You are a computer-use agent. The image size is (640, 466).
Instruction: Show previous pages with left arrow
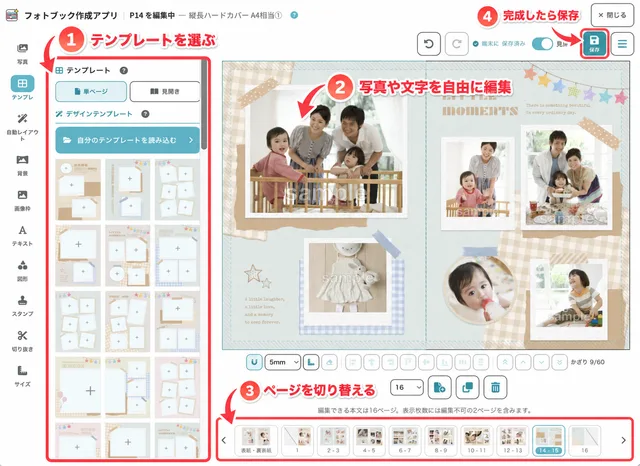[x=224, y=440]
